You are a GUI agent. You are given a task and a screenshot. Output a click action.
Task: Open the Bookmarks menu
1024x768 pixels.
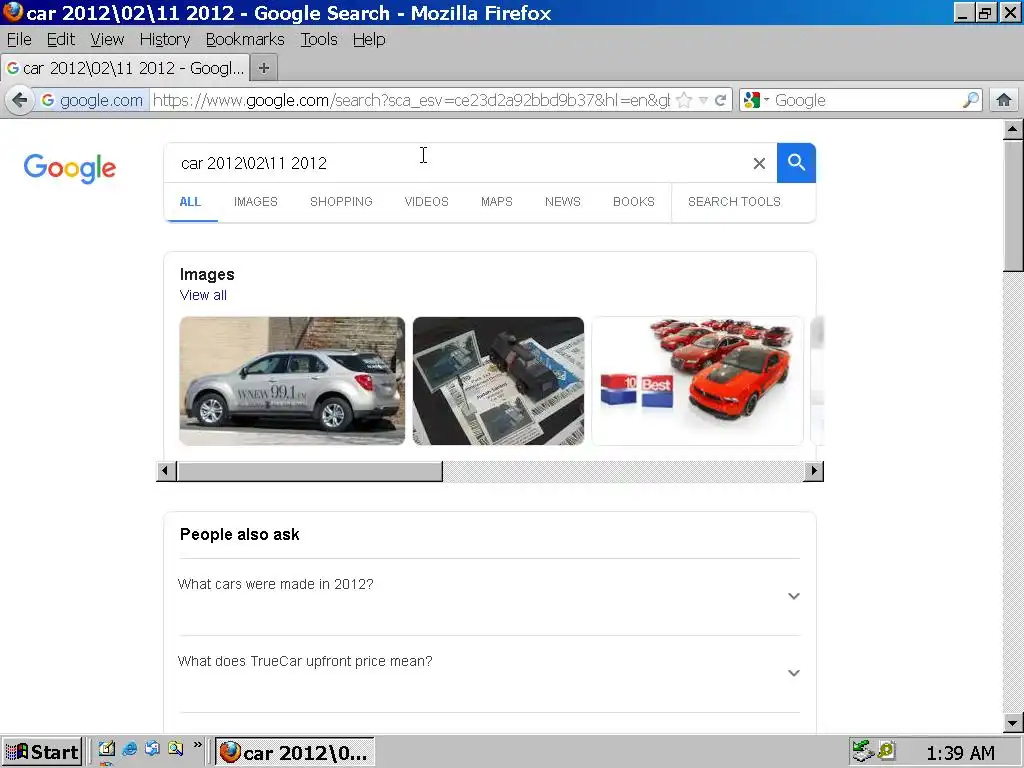tap(245, 39)
